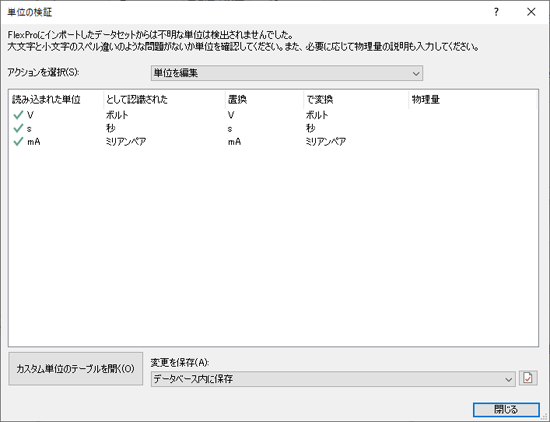Click the 物理量 column header
This screenshot has height=422, width=550.
click(x=425, y=100)
